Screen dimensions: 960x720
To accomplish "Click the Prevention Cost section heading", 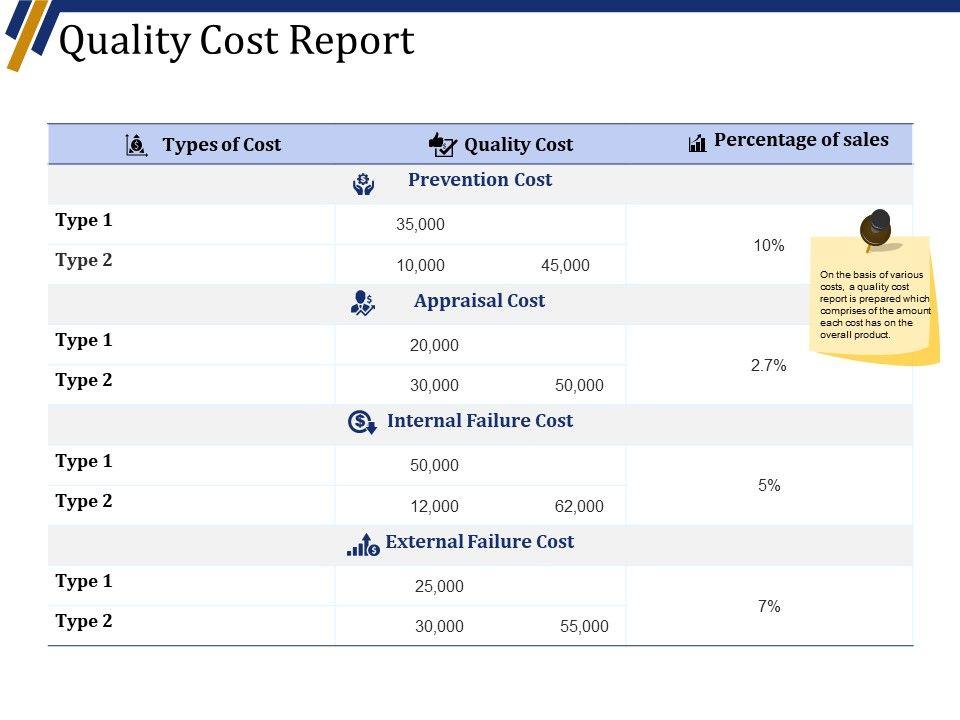I will (x=480, y=180).
